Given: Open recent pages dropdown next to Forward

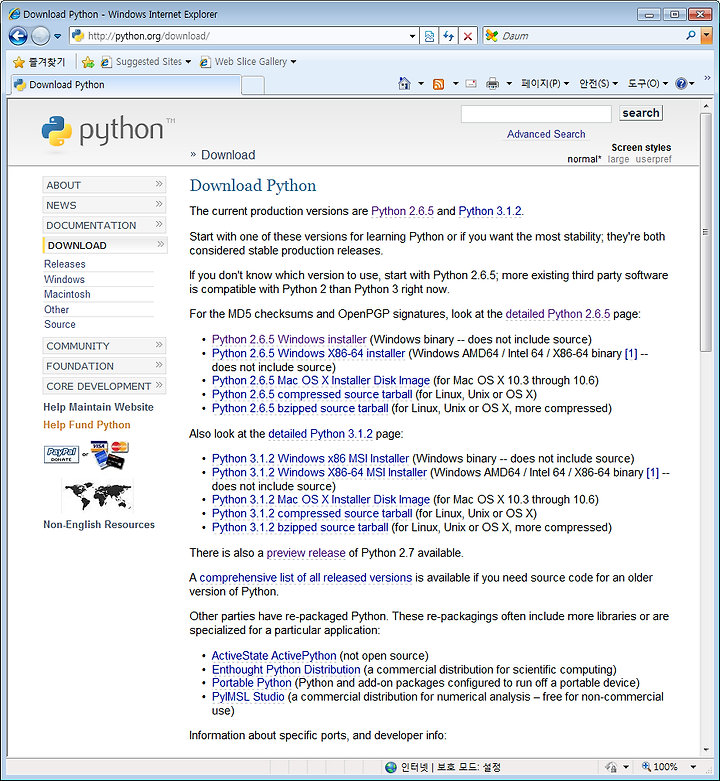Looking at the screenshot, I should pyautogui.click(x=58, y=36).
